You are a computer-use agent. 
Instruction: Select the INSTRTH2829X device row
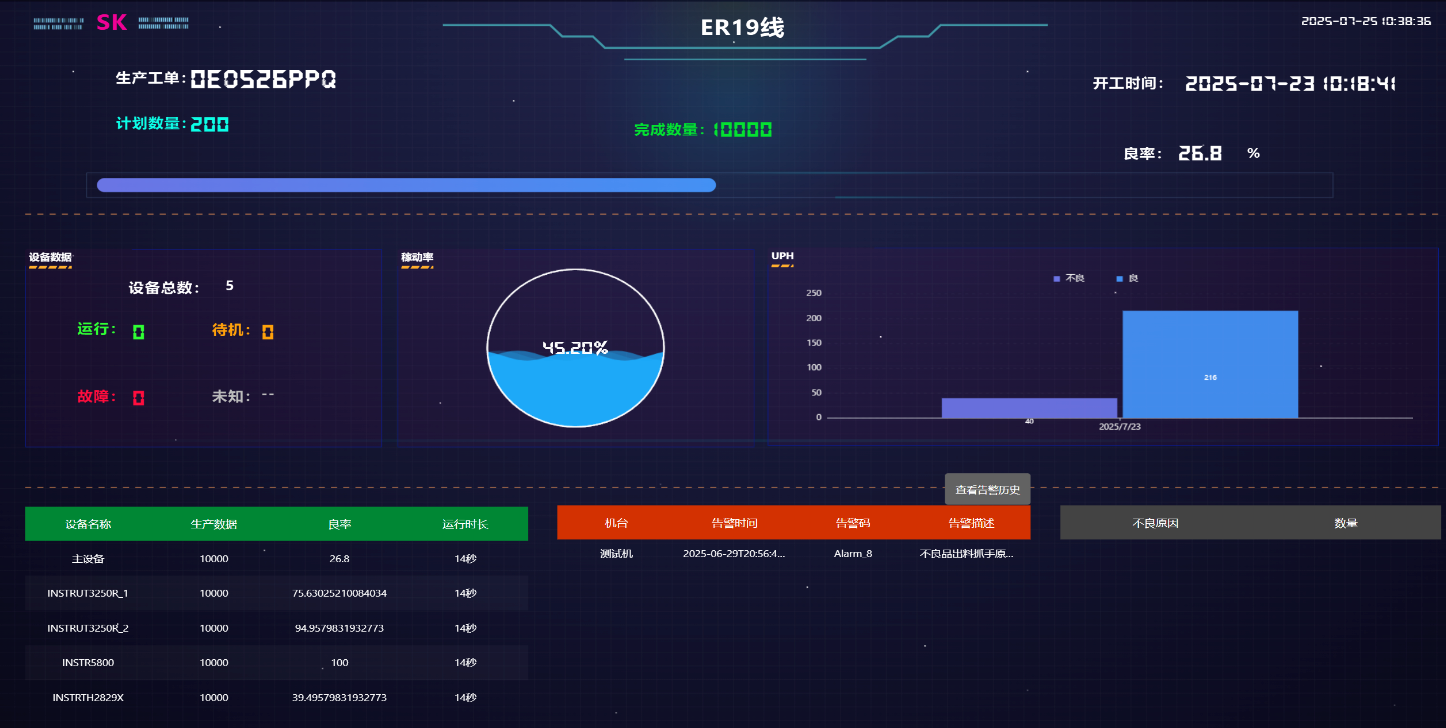[x=276, y=697]
